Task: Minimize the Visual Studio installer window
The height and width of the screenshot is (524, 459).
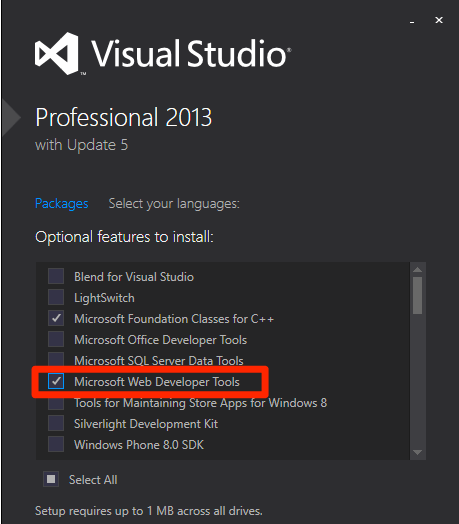Action: click(x=412, y=21)
